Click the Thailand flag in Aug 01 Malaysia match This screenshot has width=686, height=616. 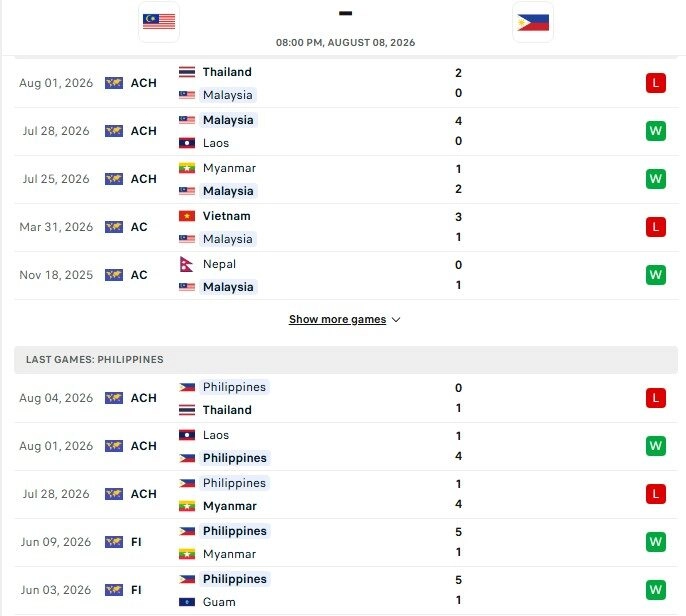(187, 72)
